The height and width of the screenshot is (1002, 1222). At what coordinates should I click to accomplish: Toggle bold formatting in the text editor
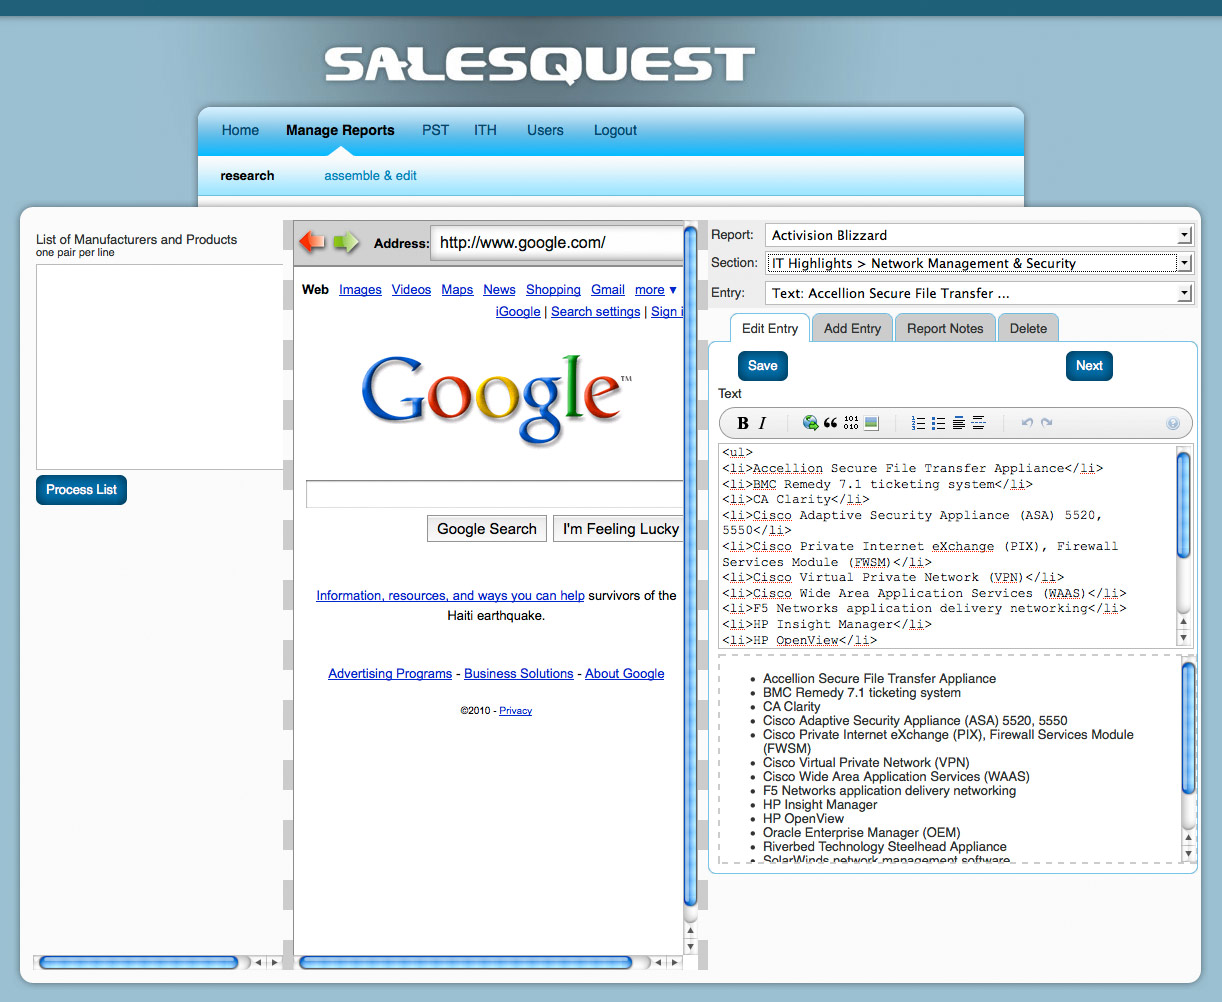tap(742, 423)
